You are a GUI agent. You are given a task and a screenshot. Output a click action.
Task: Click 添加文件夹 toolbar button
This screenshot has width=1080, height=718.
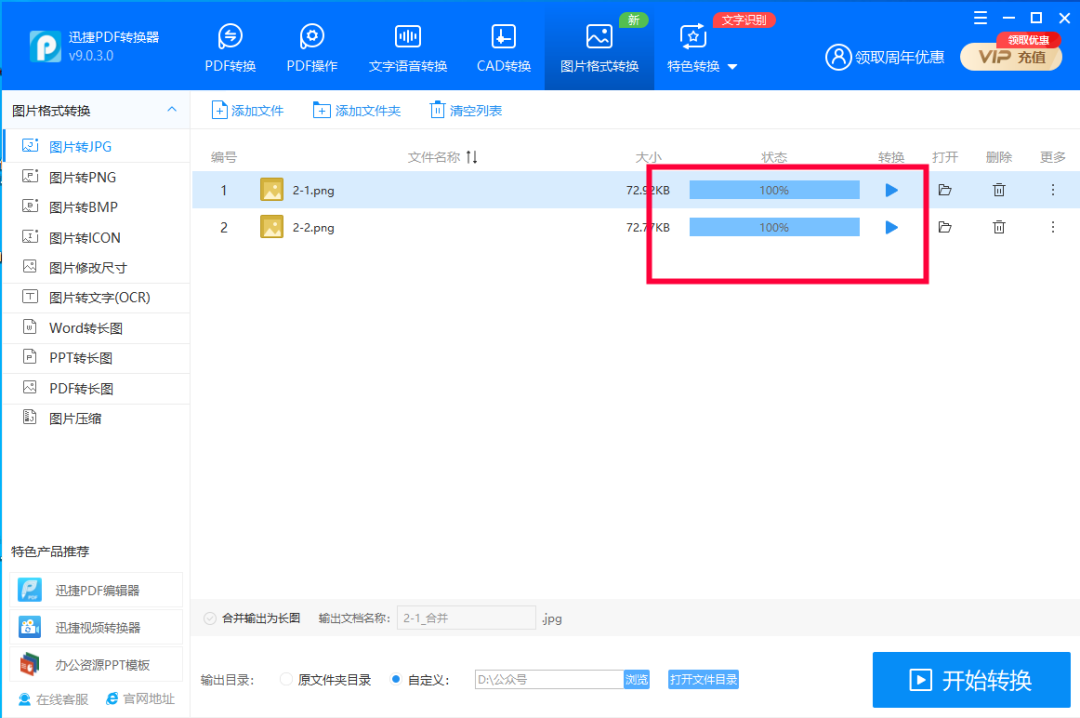(356, 110)
